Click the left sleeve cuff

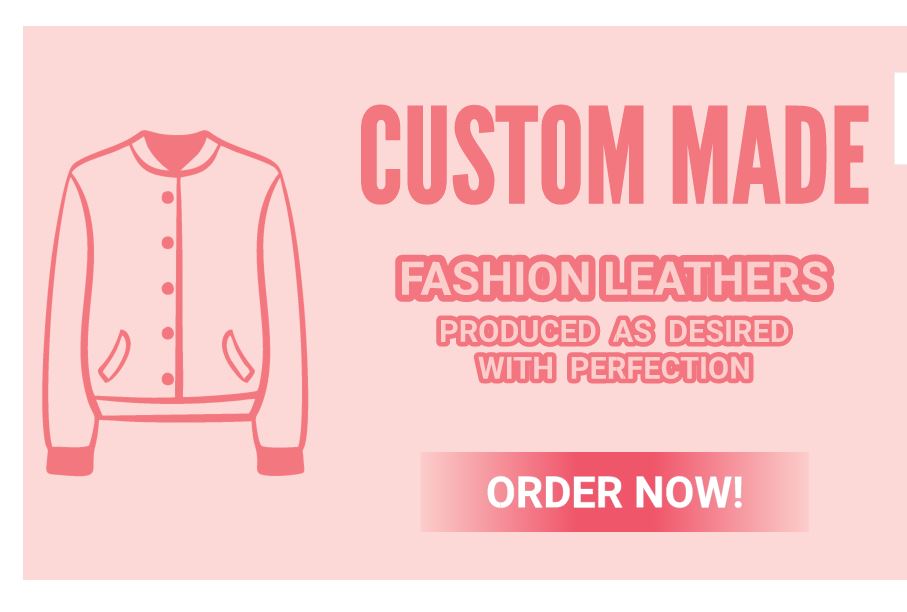point(70,462)
